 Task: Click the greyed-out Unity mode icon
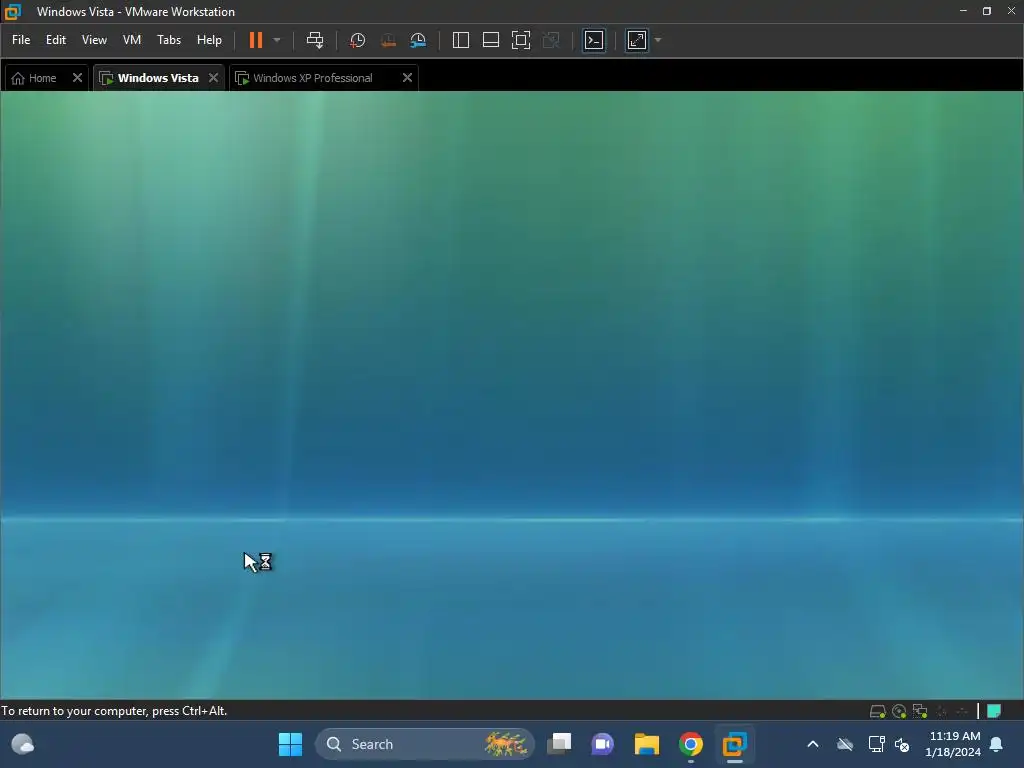coord(551,40)
